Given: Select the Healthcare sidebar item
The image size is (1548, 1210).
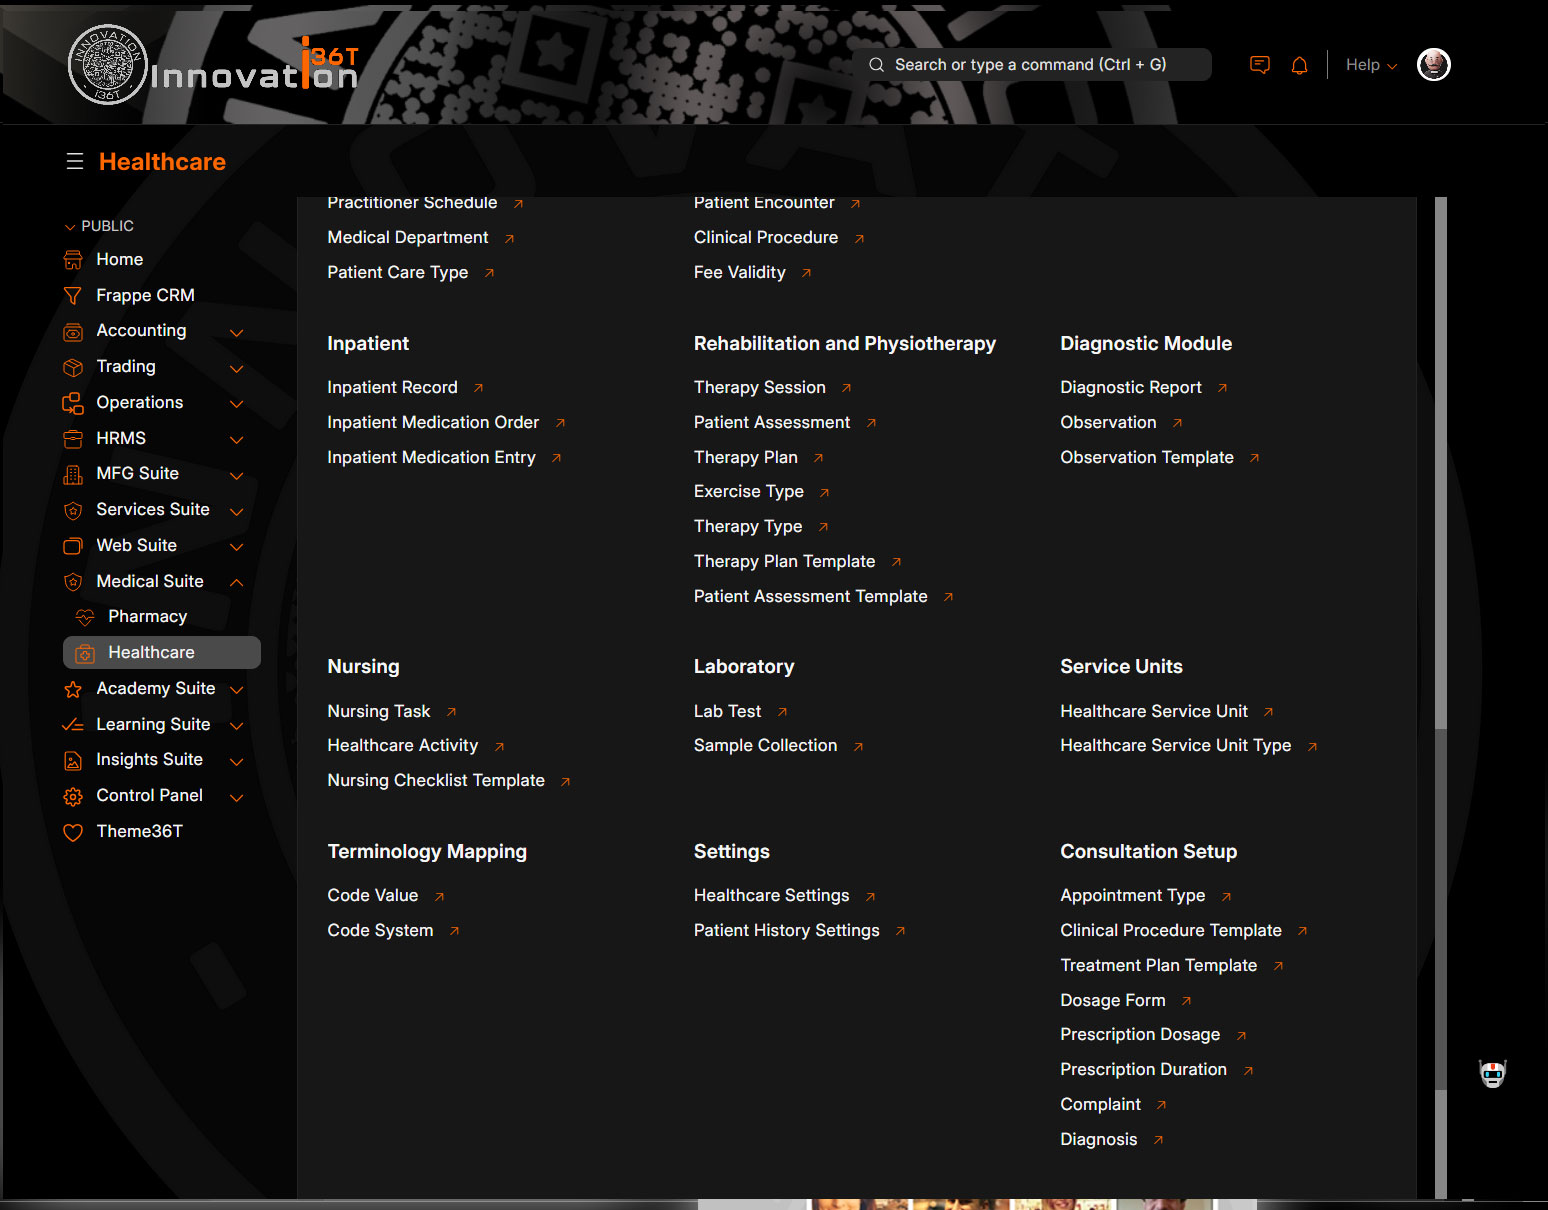Looking at the screenshot, I should 151,652.
